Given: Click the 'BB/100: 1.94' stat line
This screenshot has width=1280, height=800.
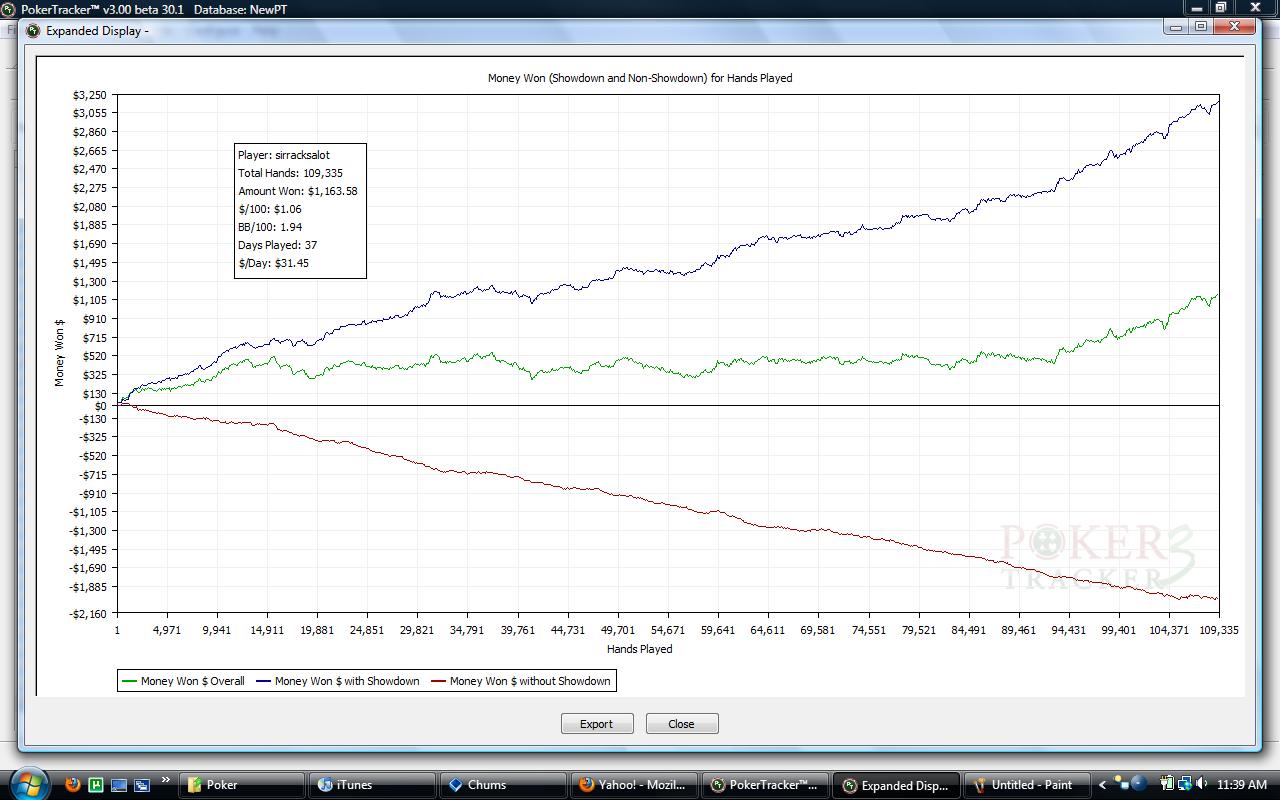Looking at the screenshot, I should pyautogui.click(x=270, y=227).
